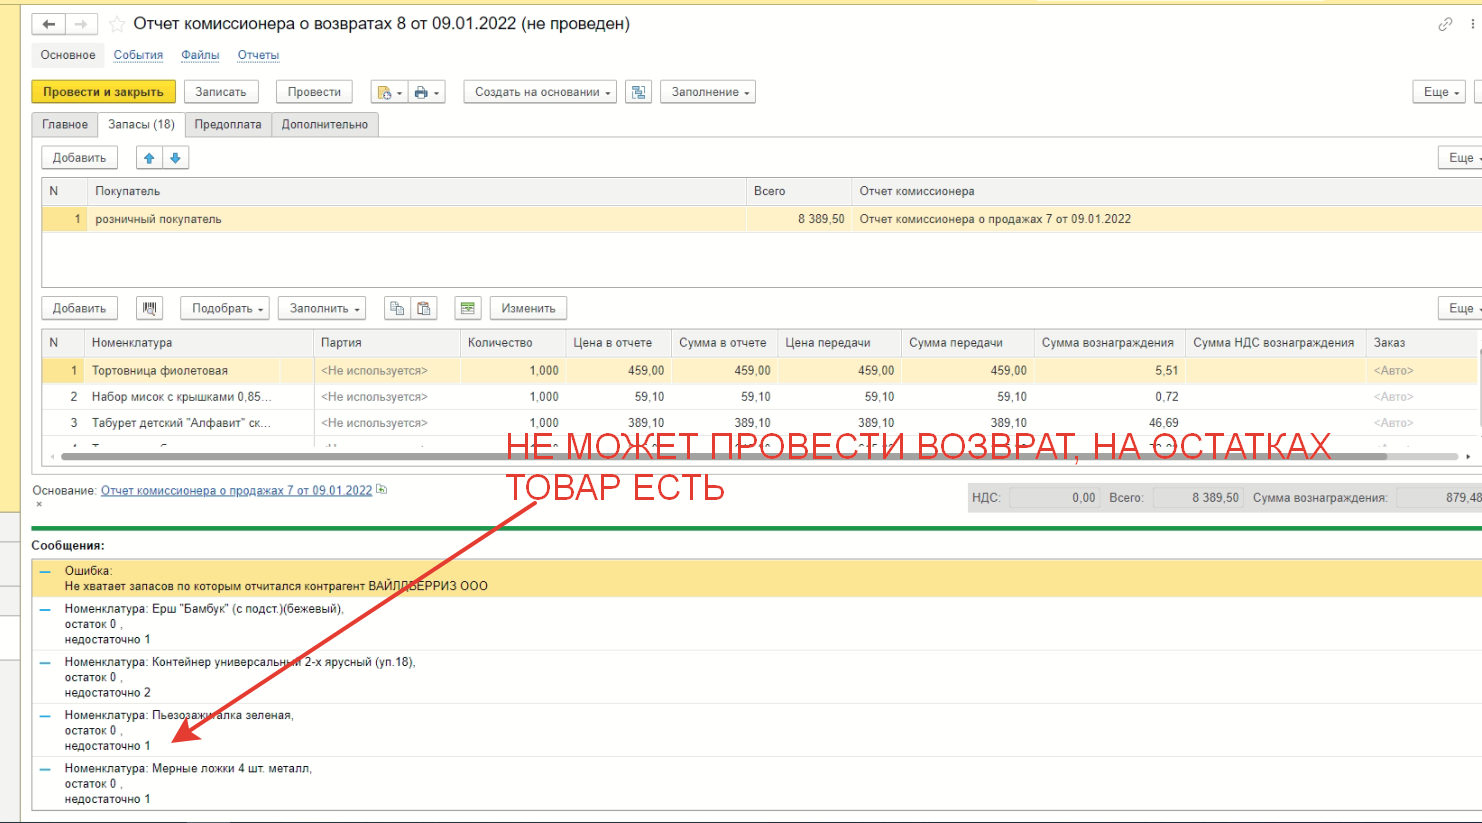Viewport: 1482px width, 823px height.
Task: Click the green table settings icon
Action: [x=467, y=308]
